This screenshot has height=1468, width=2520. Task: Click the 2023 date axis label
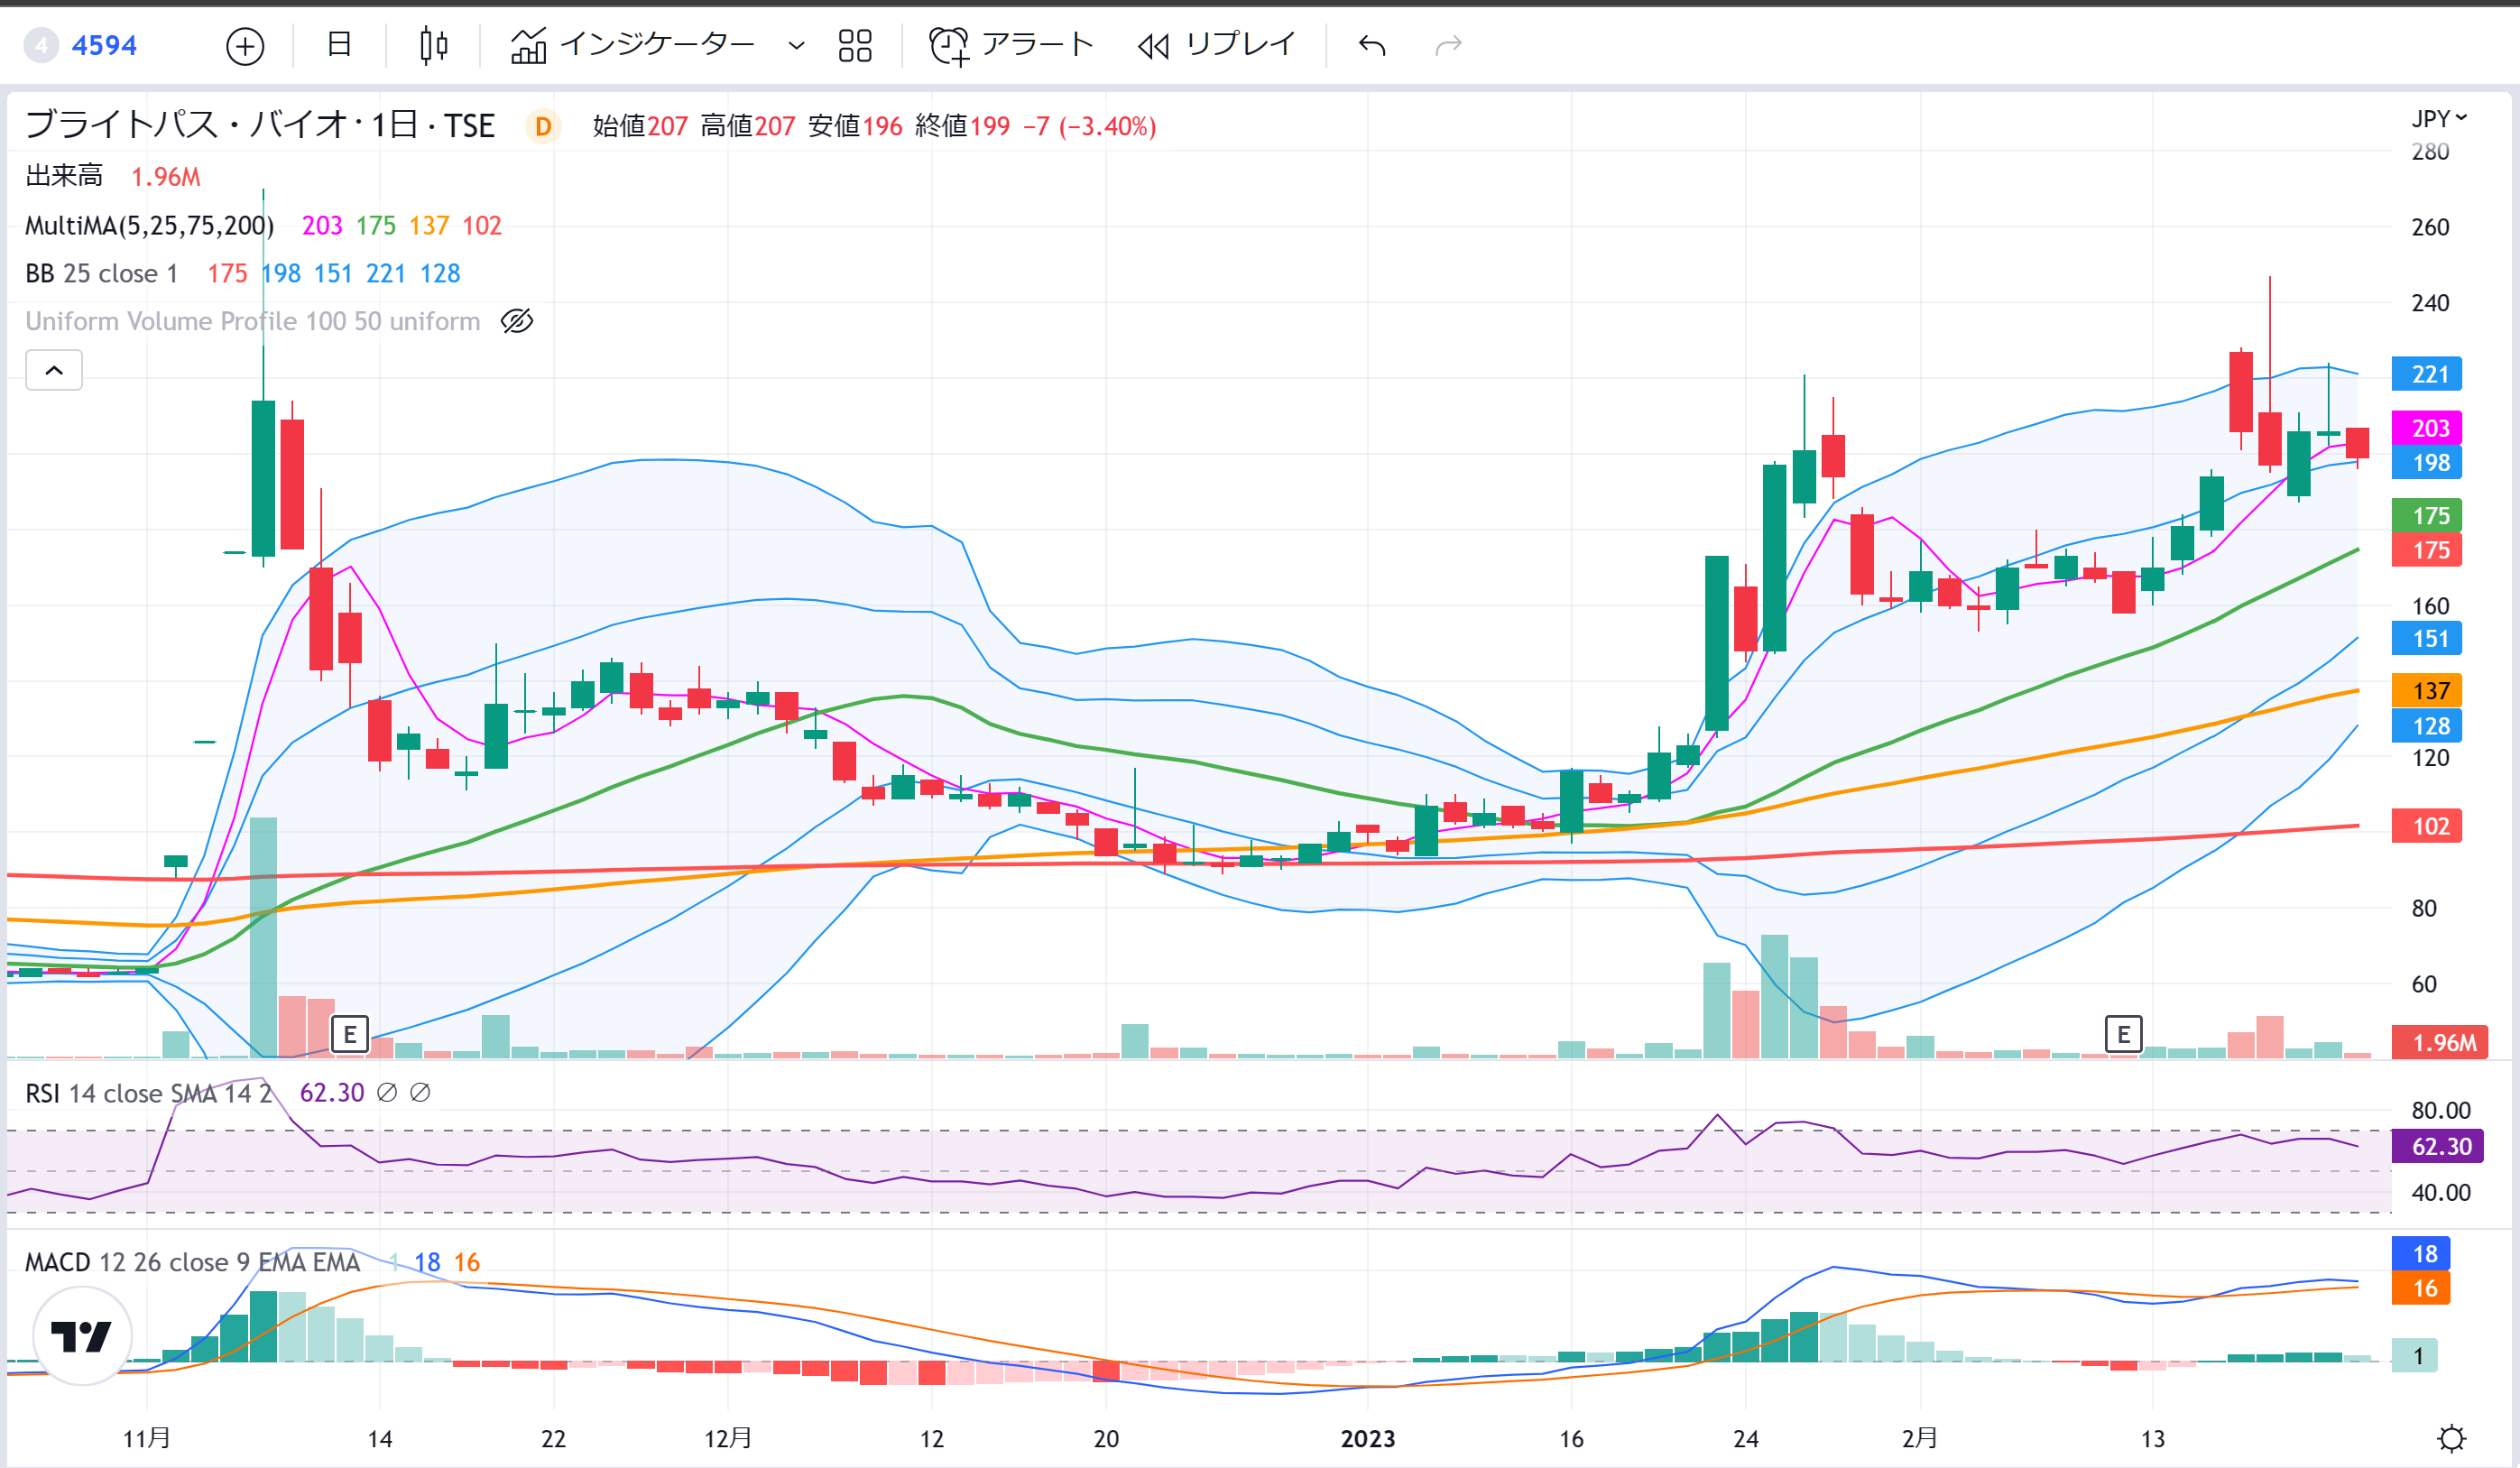click(x=1367, y=1438)
